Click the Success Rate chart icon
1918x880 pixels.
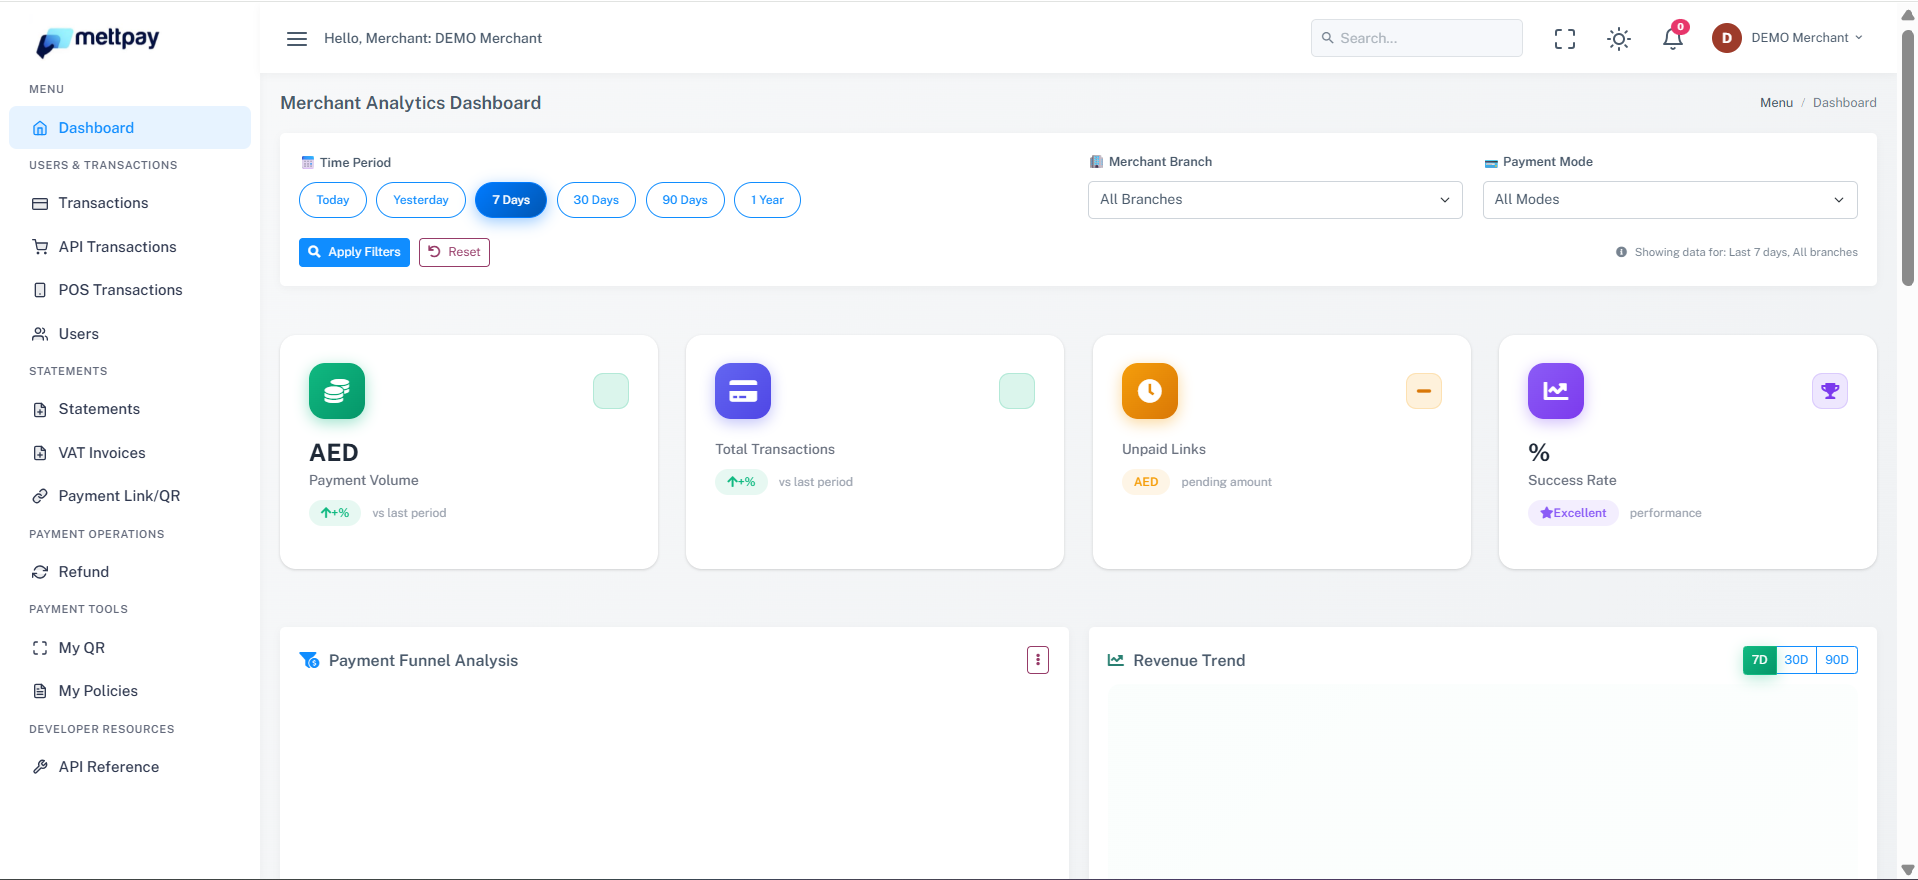point(1556,391)
